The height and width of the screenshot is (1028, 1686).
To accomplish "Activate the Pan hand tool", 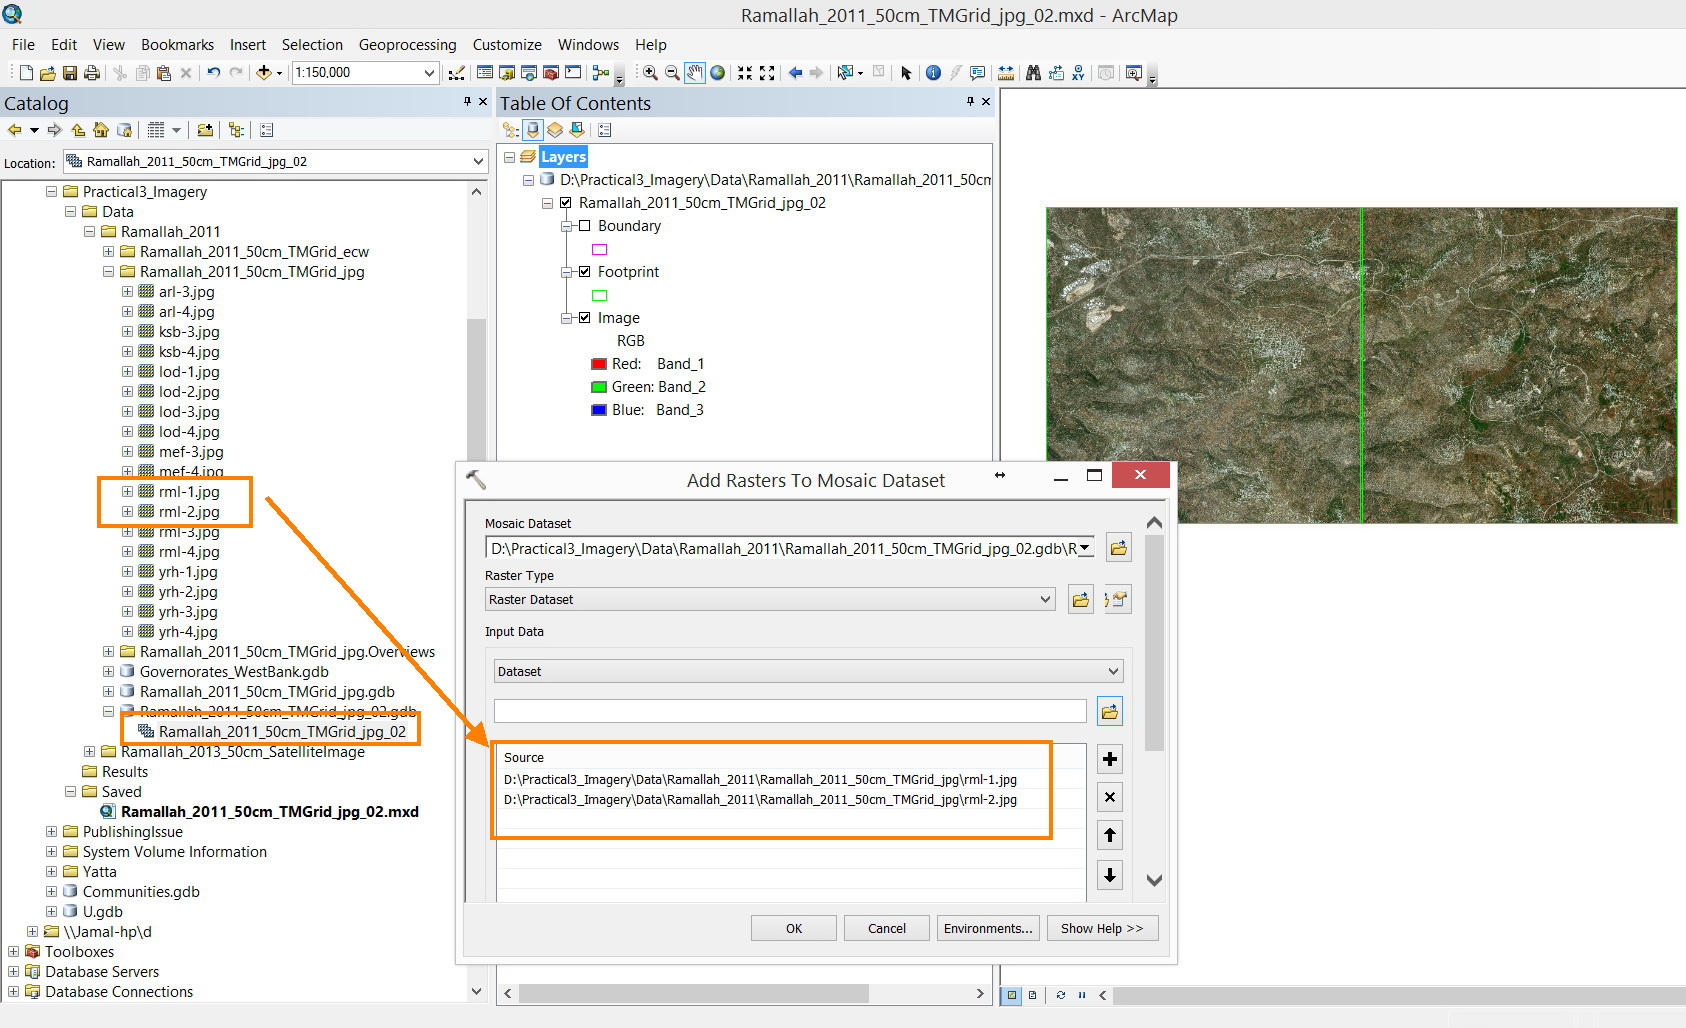I will (695, 73).
